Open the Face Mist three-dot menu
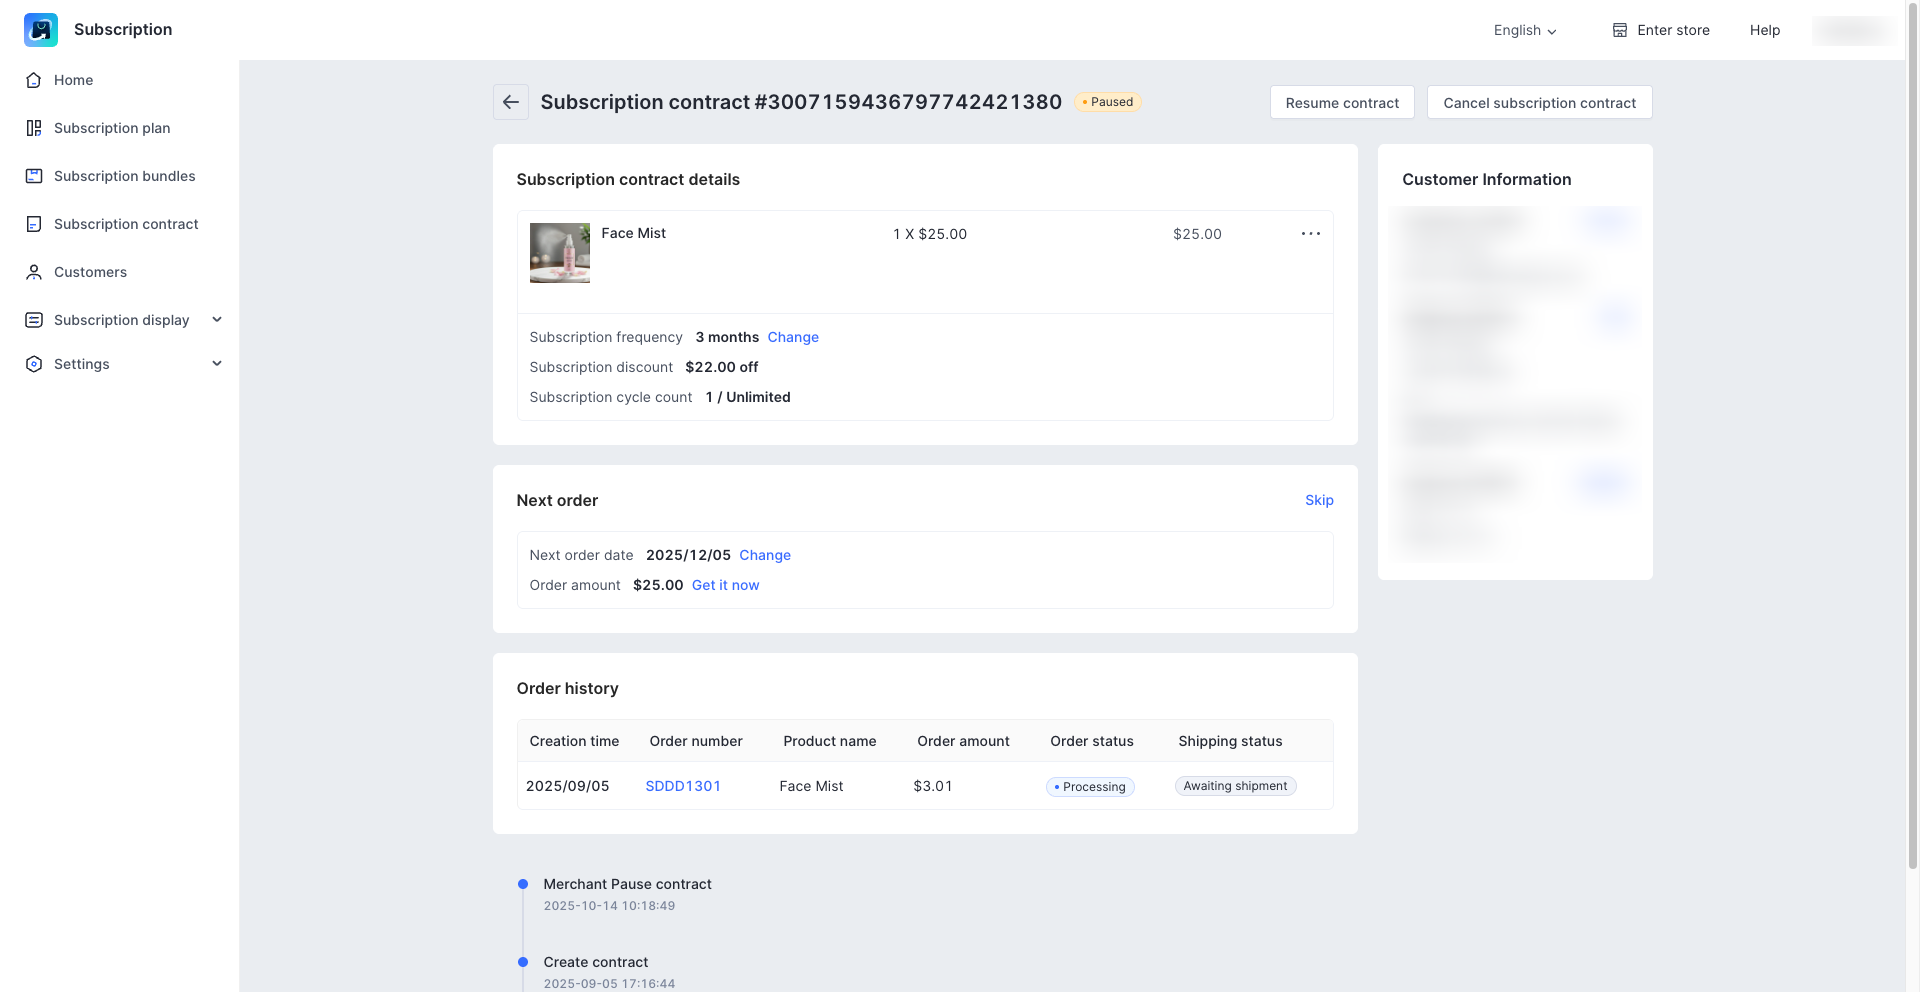The width and height of the screenshot is (1920, 992). click(x=1310, y=234)
